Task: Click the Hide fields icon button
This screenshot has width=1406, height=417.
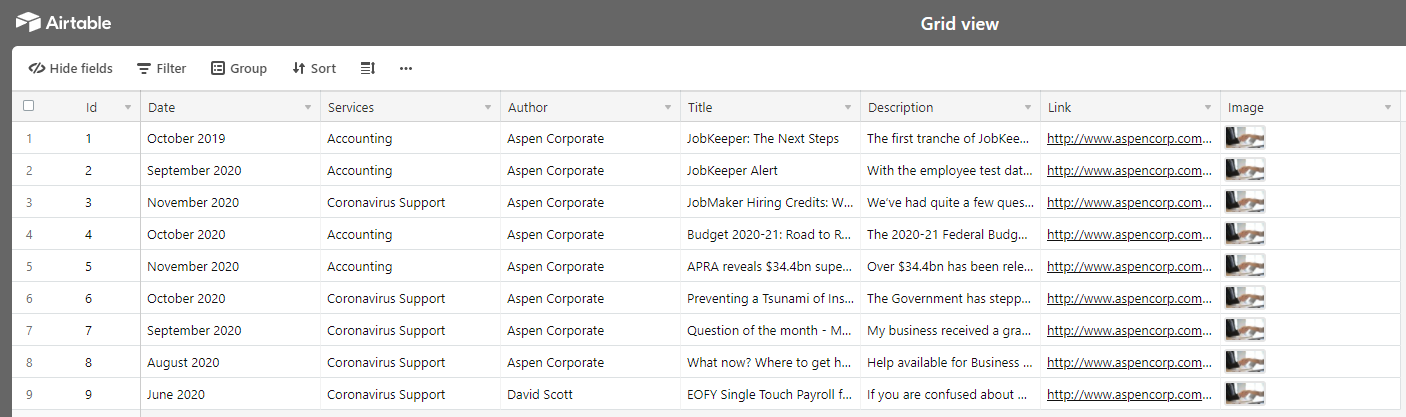Action: 70,68
